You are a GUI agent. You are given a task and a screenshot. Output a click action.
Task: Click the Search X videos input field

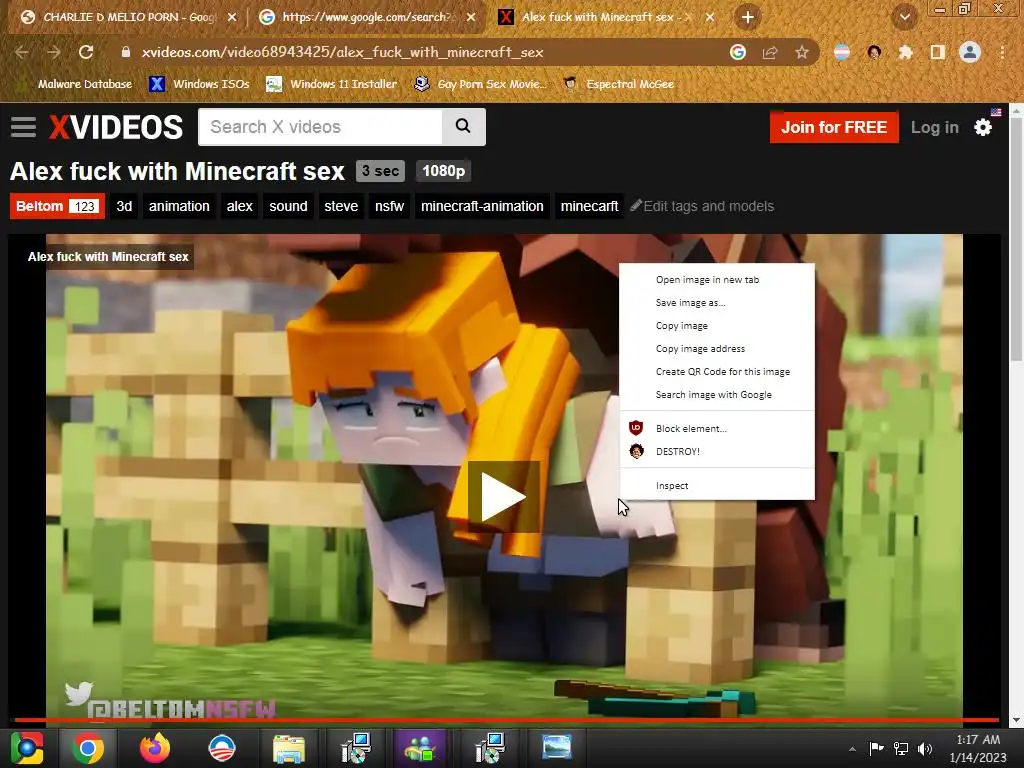pos(320,126)
